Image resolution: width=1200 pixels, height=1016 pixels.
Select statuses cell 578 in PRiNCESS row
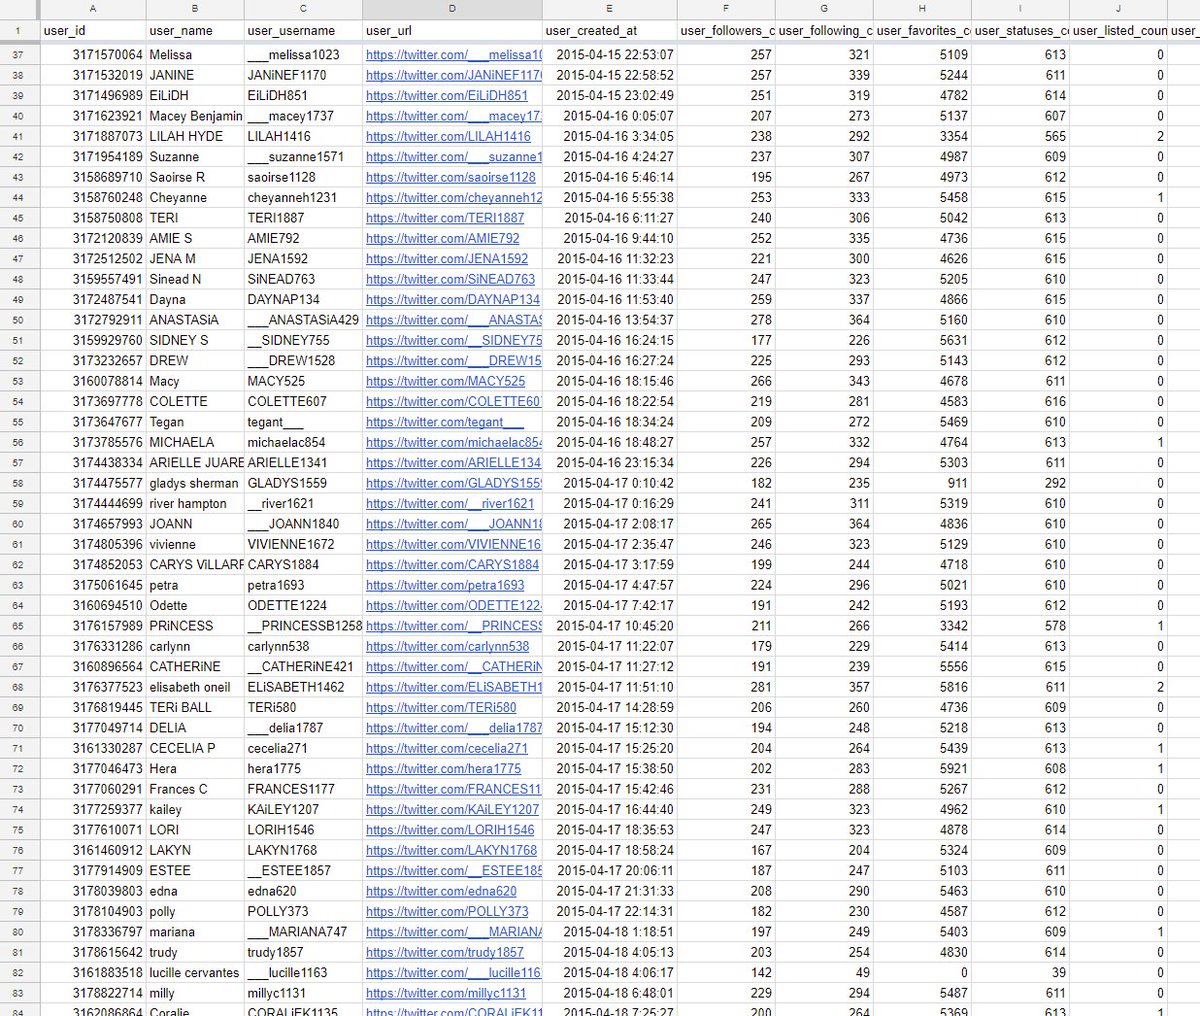tap(1020, 626)
